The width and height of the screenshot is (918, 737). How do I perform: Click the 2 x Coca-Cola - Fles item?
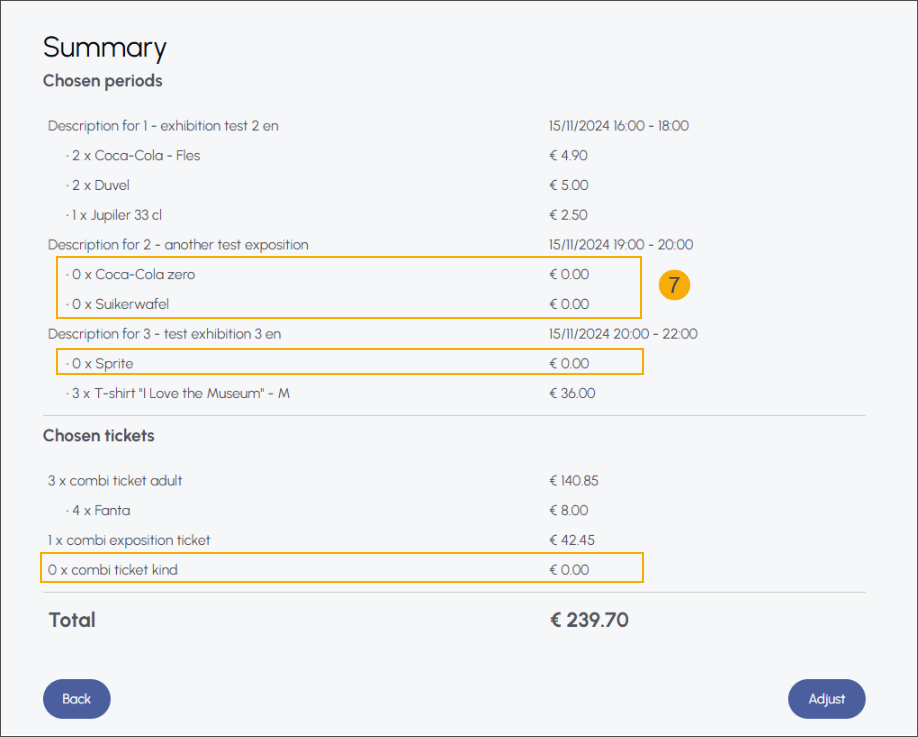134,156
